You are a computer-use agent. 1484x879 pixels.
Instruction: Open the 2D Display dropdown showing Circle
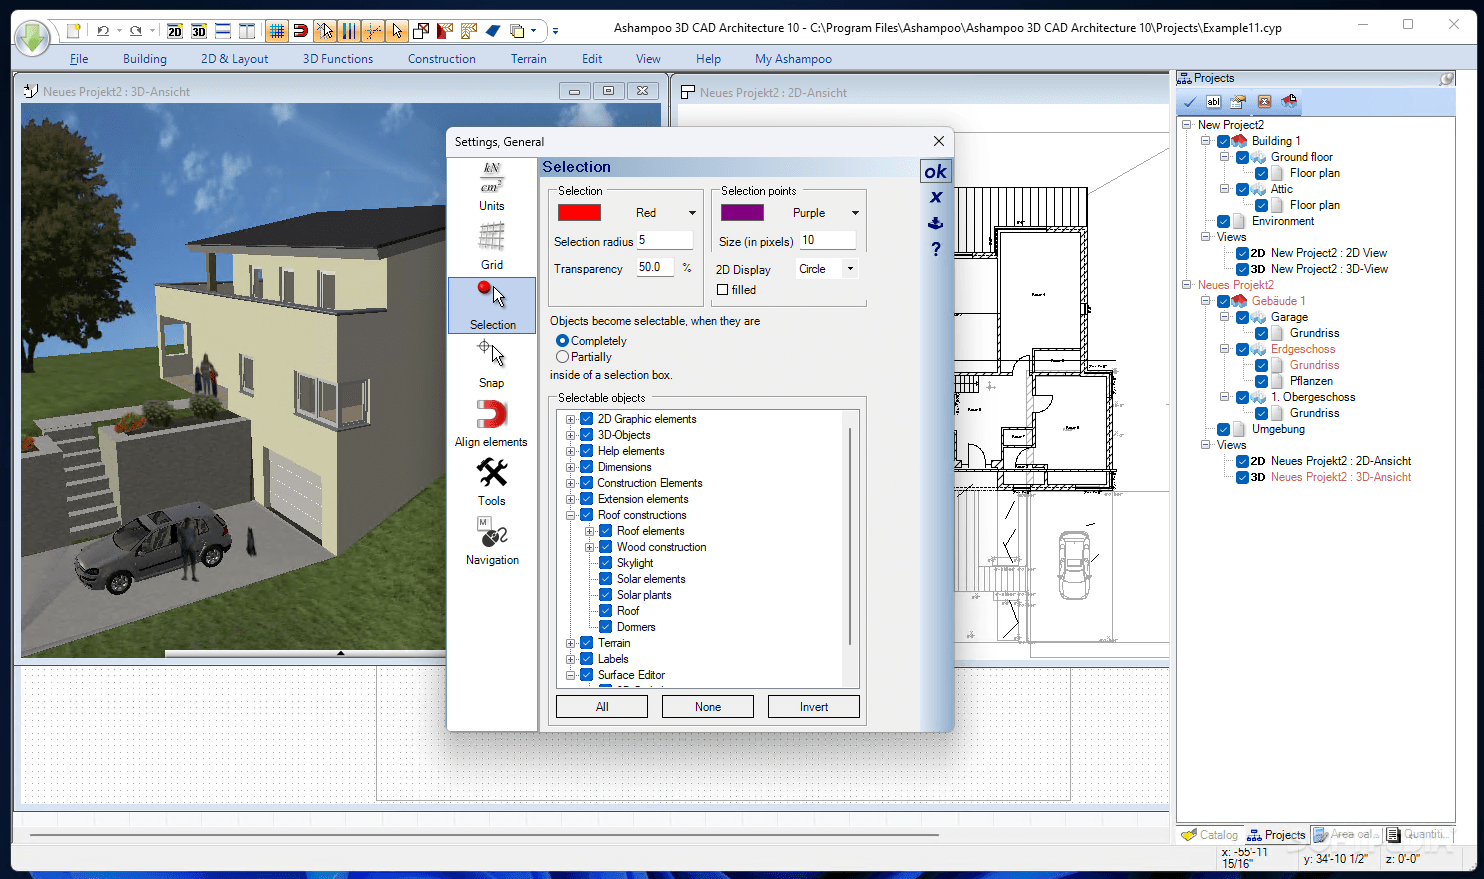(x=851, y=269)
